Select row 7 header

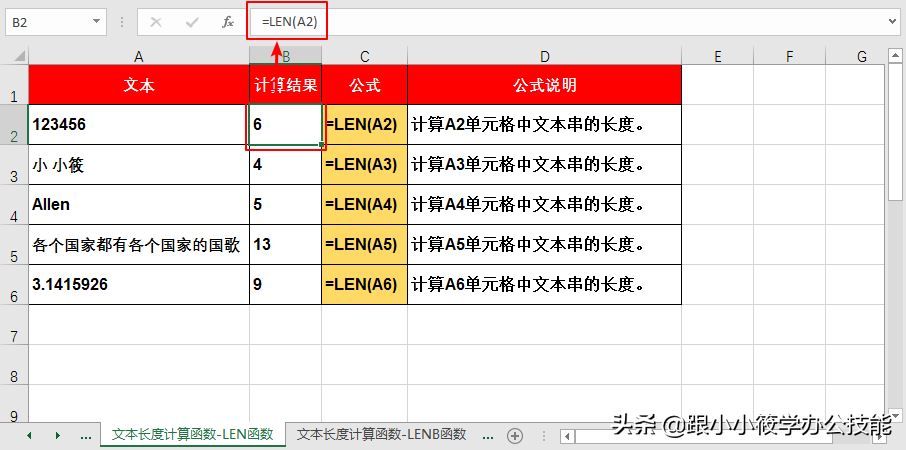[x=14, y=325]
